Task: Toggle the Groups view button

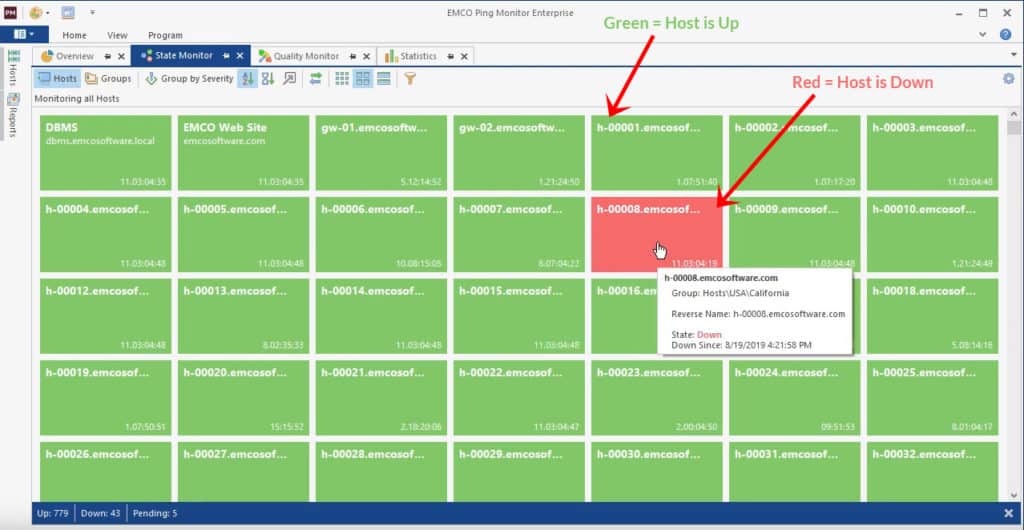Action: (x=108, y=79)
